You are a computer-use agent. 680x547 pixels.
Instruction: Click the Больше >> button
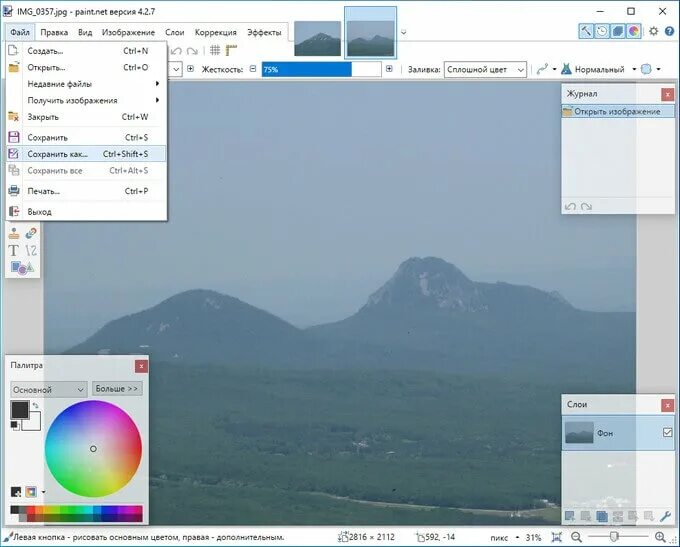(117, 389)
